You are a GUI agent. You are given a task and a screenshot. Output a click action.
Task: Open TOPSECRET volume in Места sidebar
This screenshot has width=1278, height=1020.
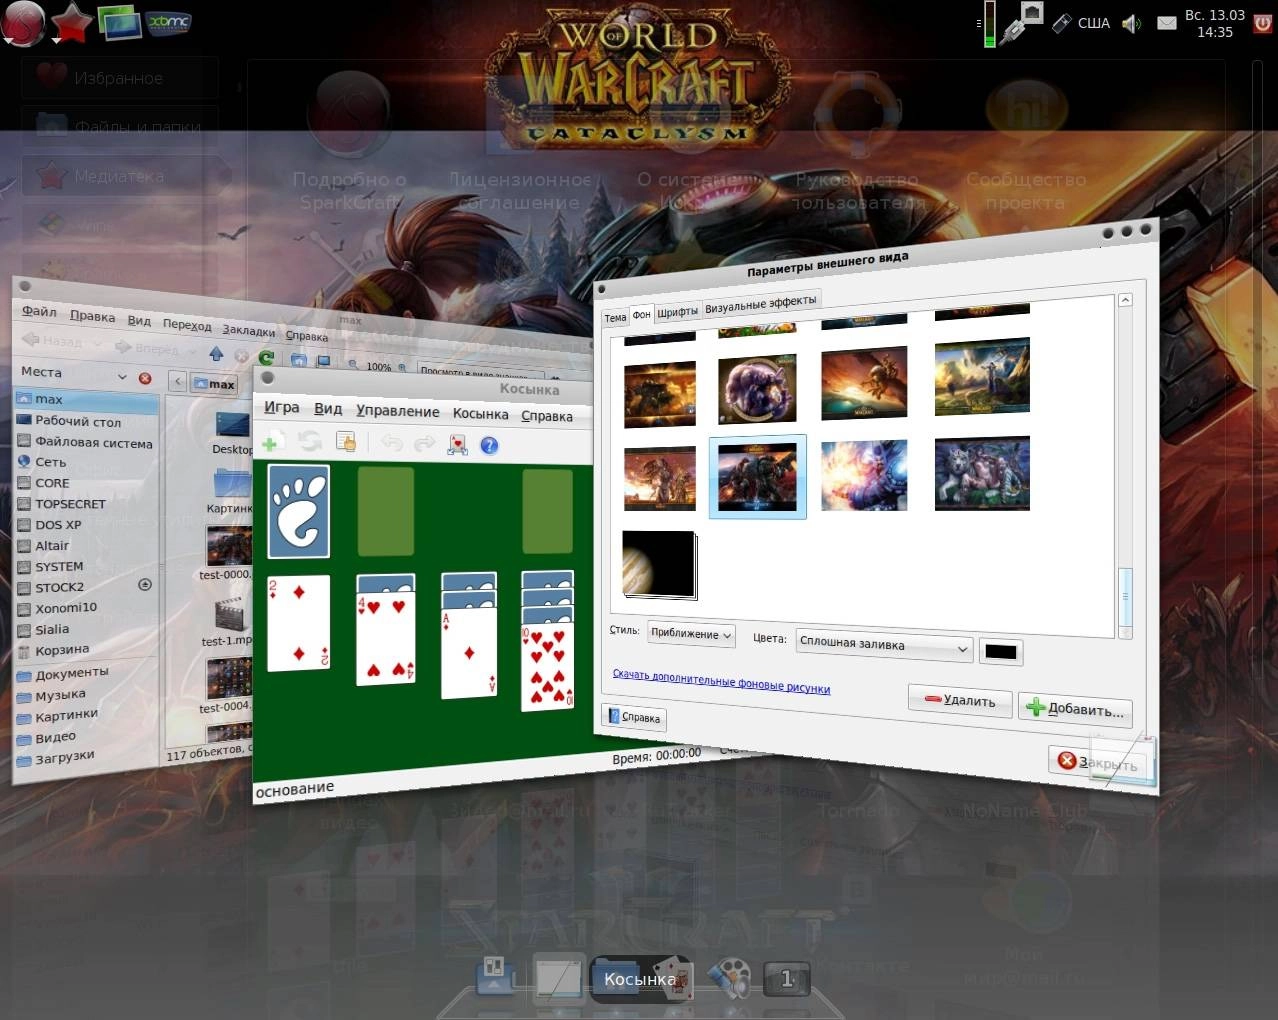(x=70, y=504)
